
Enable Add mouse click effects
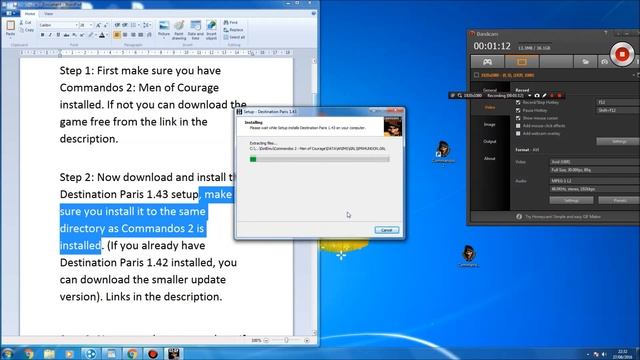pyautogui.click(x=518, y=126)
